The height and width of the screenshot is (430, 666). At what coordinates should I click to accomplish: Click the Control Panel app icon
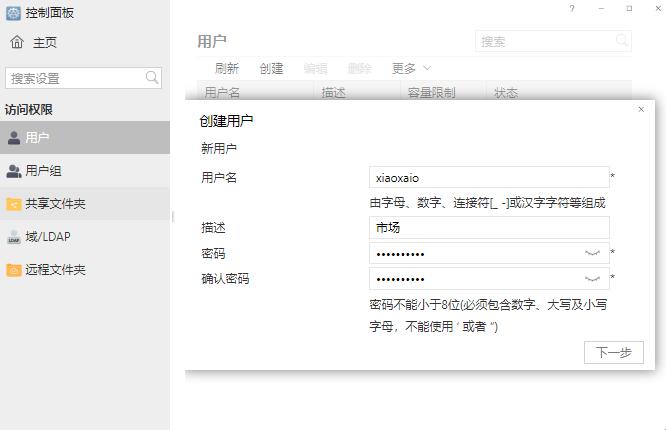[x=13, y=13]
